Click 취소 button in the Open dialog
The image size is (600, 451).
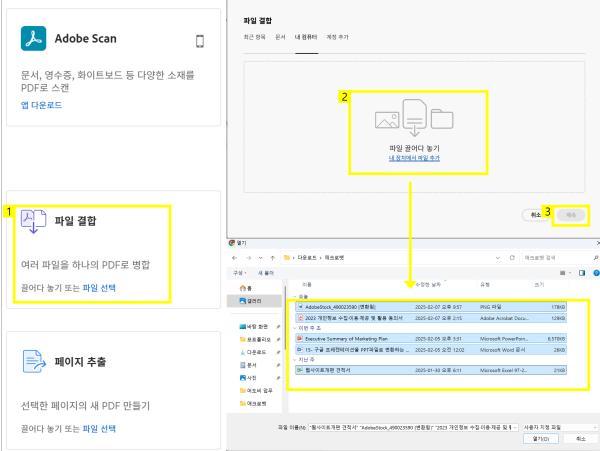click(x=581, y=439)
